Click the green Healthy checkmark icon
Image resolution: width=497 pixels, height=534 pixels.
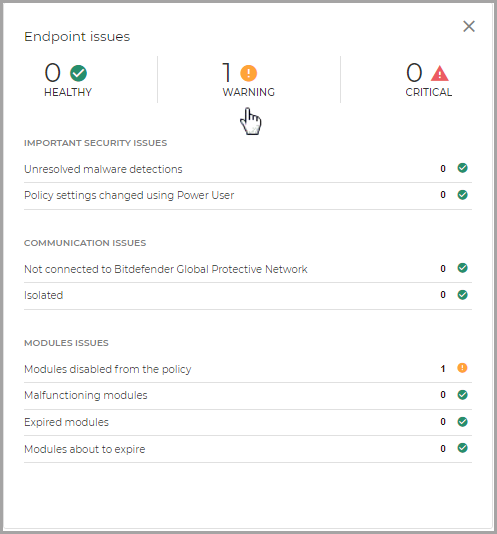click(x=78, y=73)
